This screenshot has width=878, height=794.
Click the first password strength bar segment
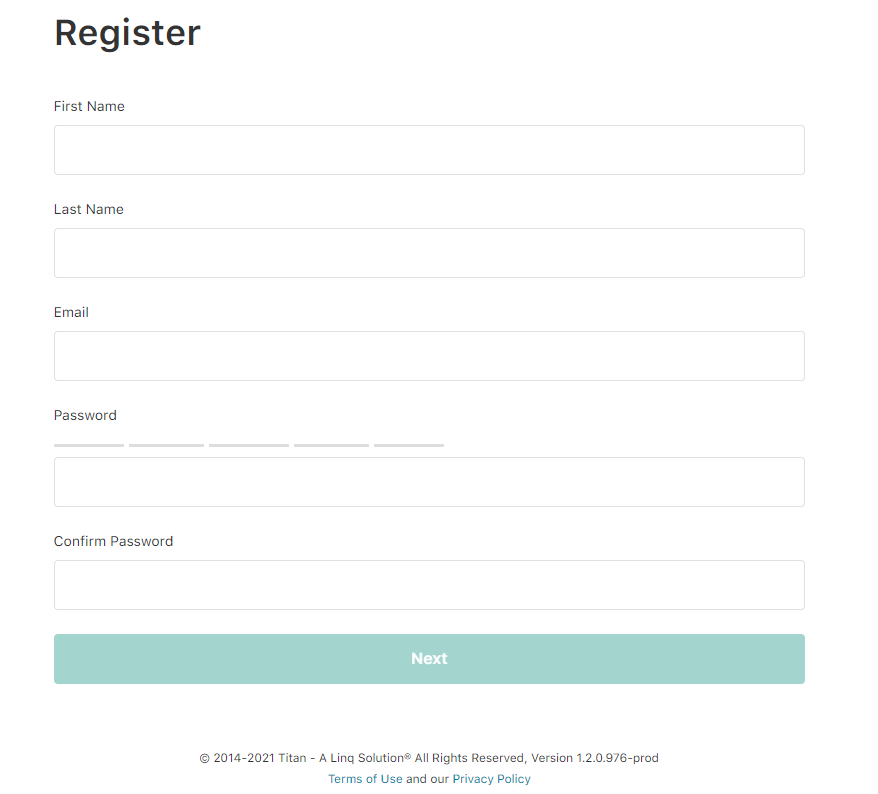[x=89, y=445]
